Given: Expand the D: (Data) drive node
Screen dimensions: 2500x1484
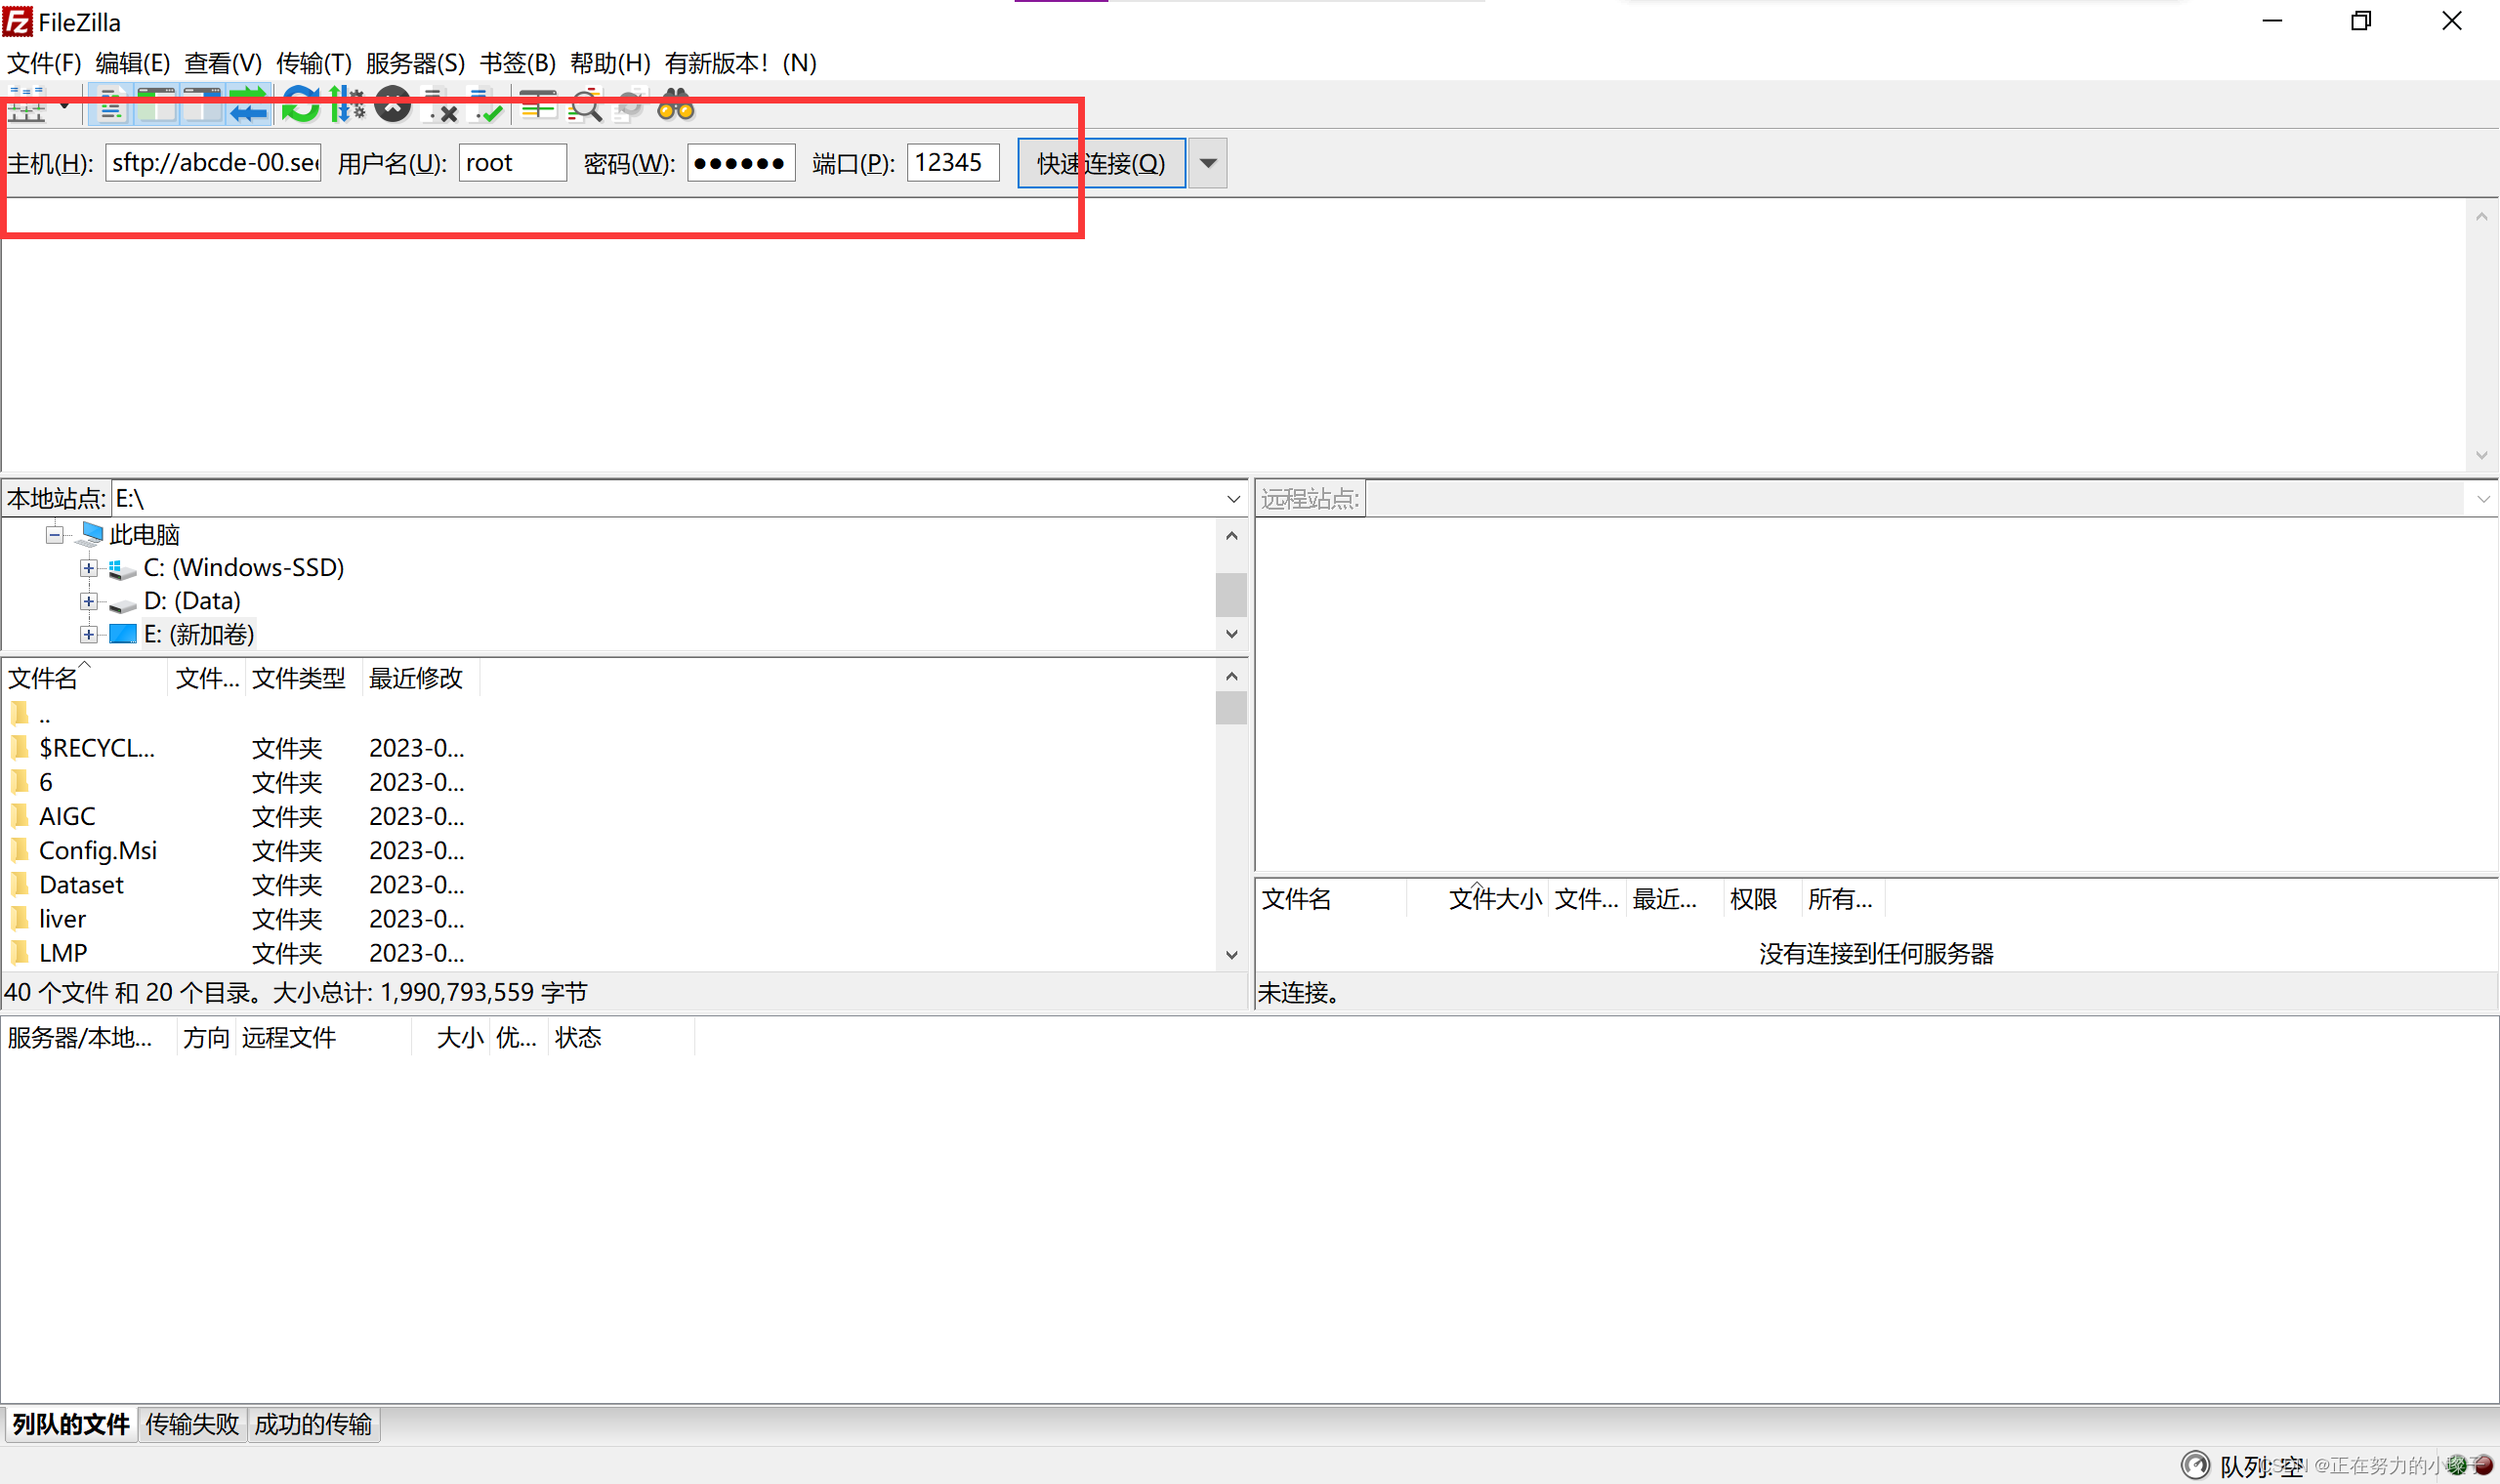Looking at the screenshot, I should tap(89, 602).
